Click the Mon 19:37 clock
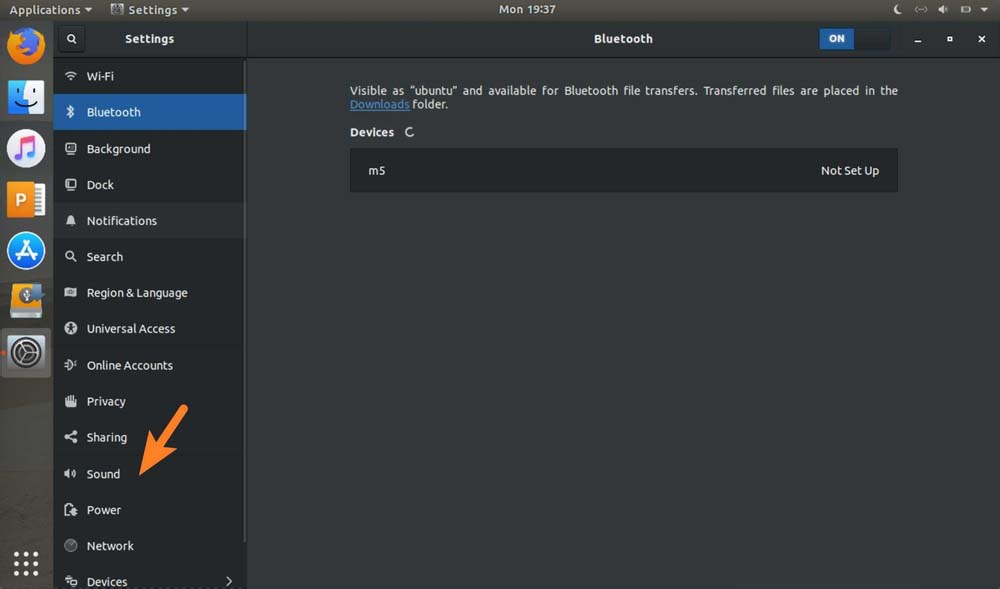The image size is (1000, 589). point(527,10)
